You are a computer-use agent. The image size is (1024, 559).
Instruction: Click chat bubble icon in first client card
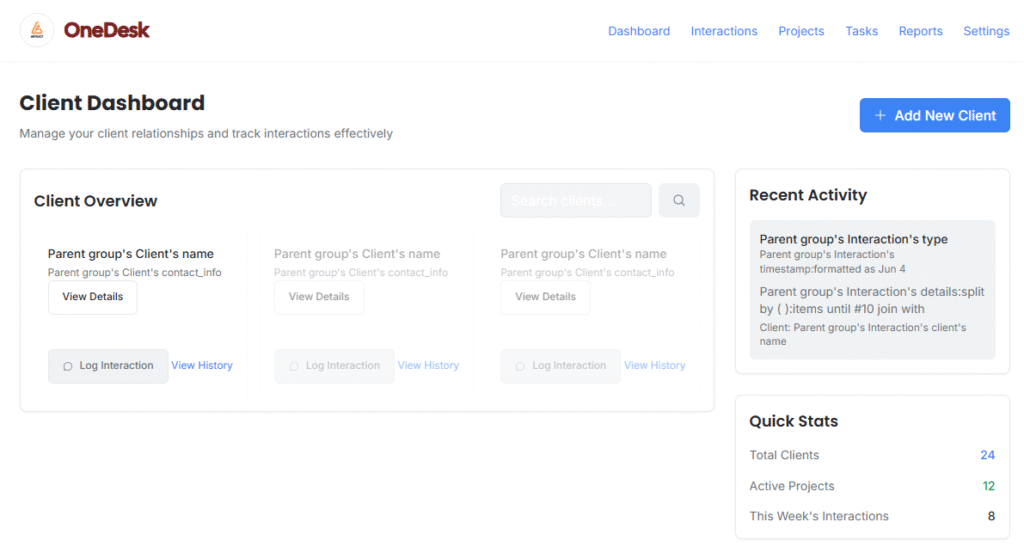pyautogui.click(x=68, y=367)
